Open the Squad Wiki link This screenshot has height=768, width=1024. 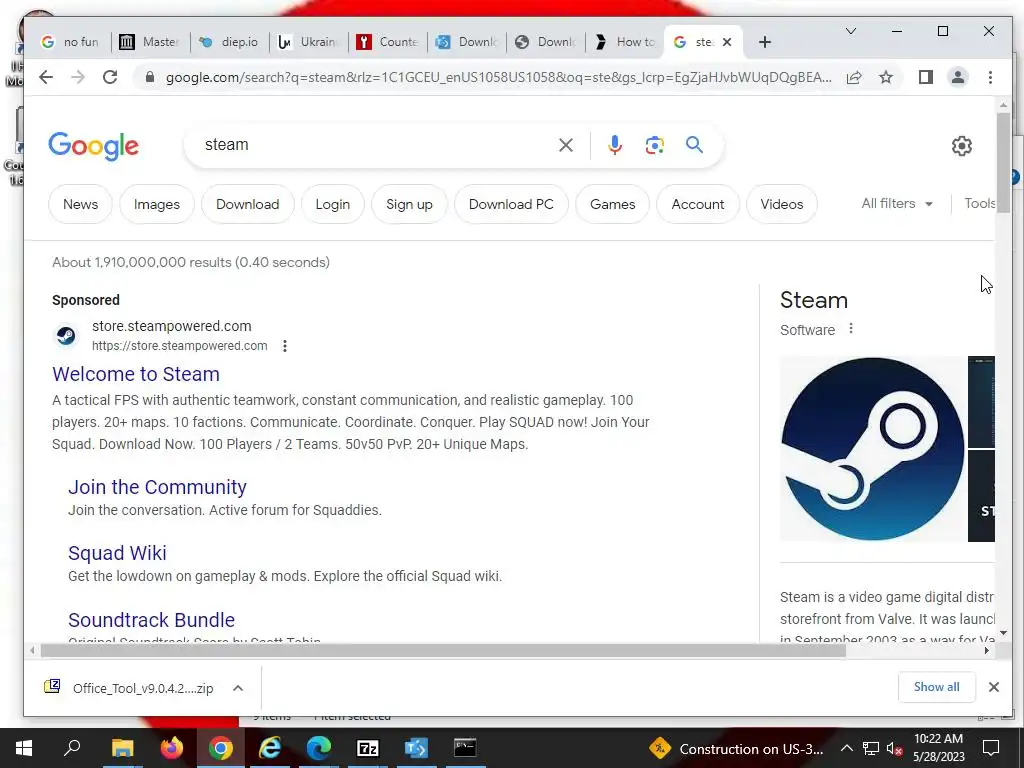pos(118,553)
